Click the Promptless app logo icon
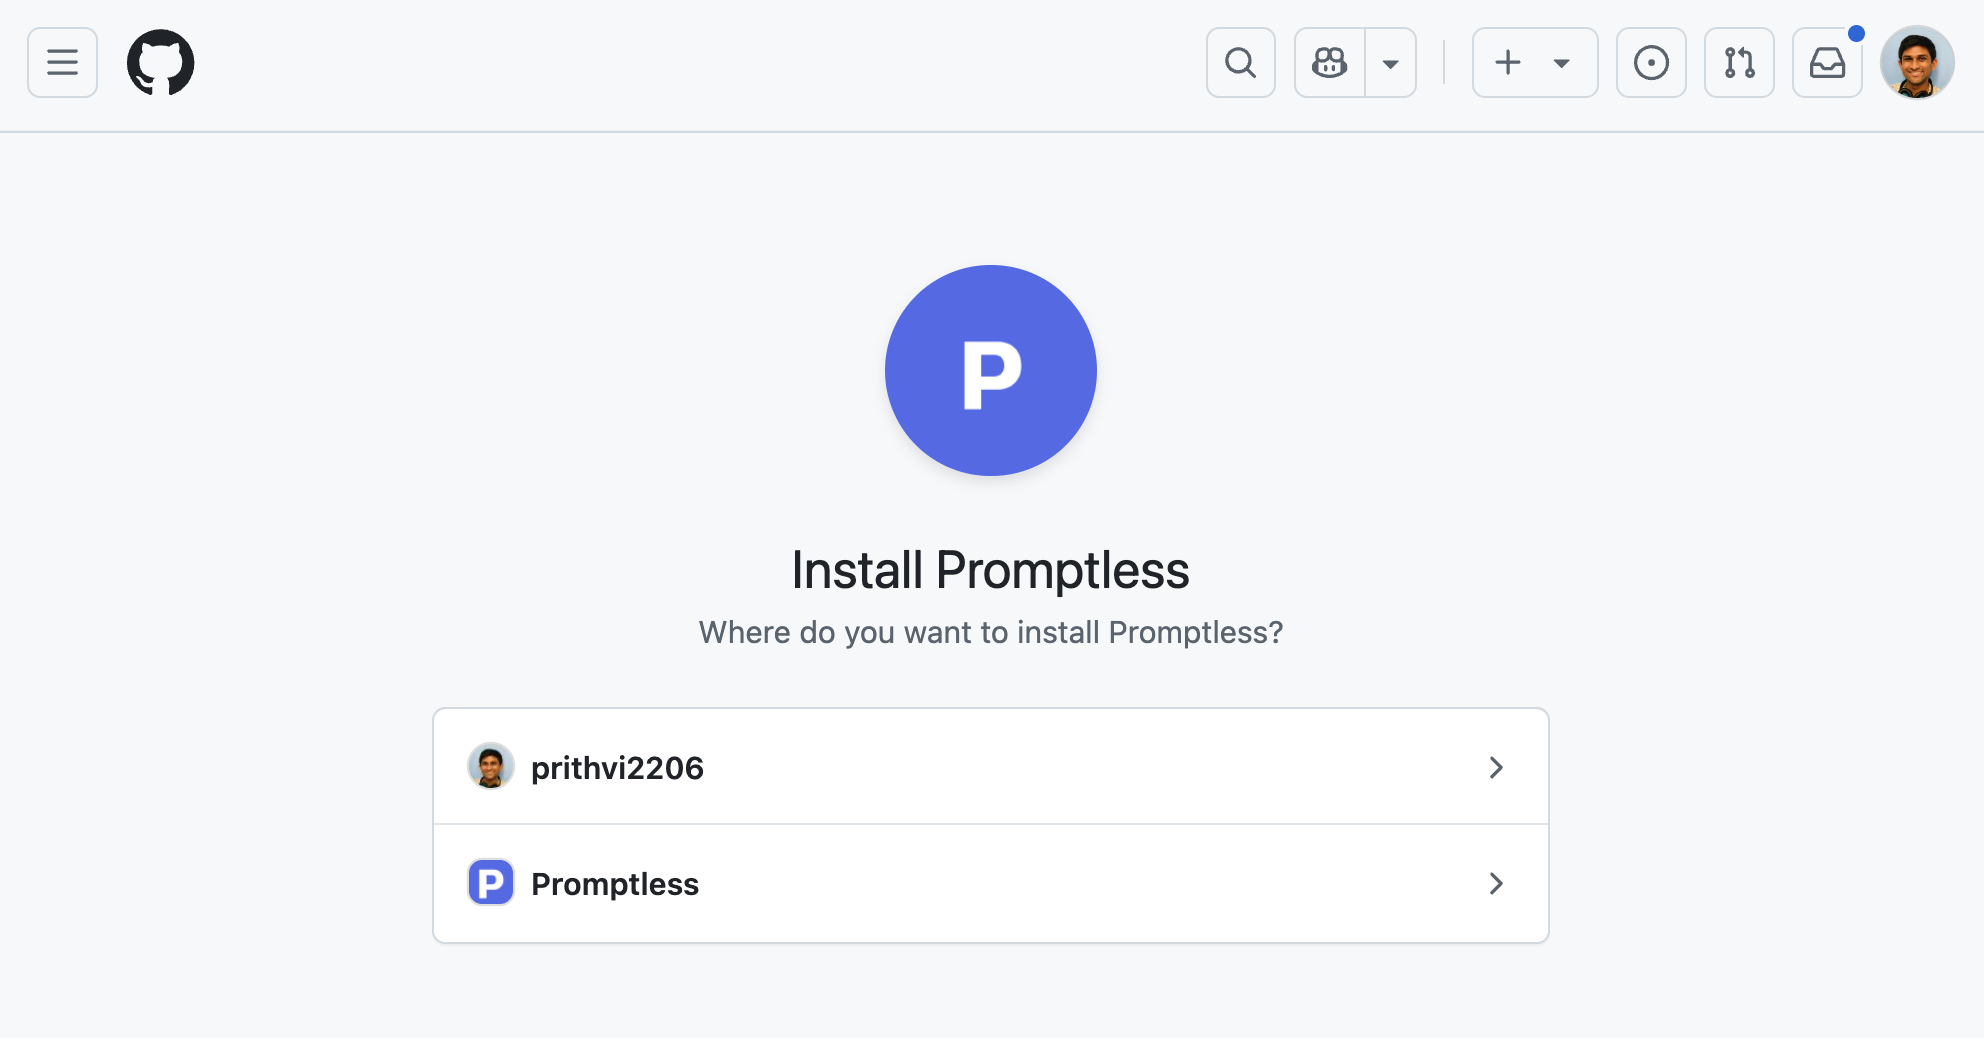The height and width of the screenshot is (1038, 1984). 490,883
